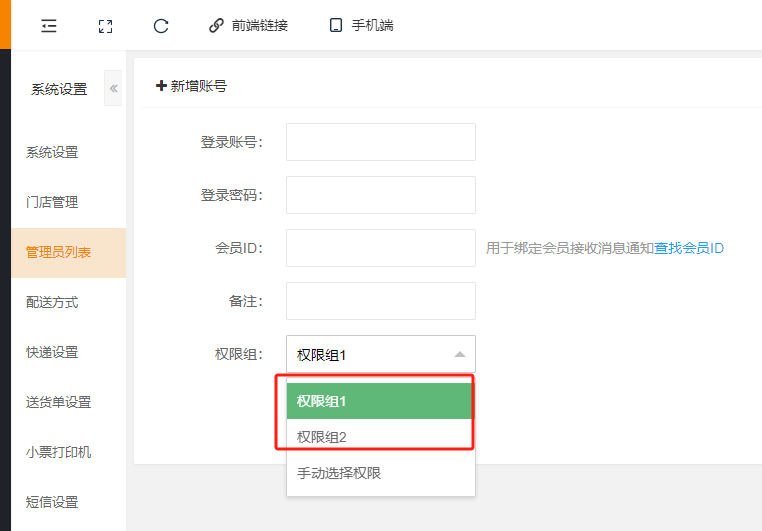Go to 门店管理 in the sidebar

coord(52,202)
